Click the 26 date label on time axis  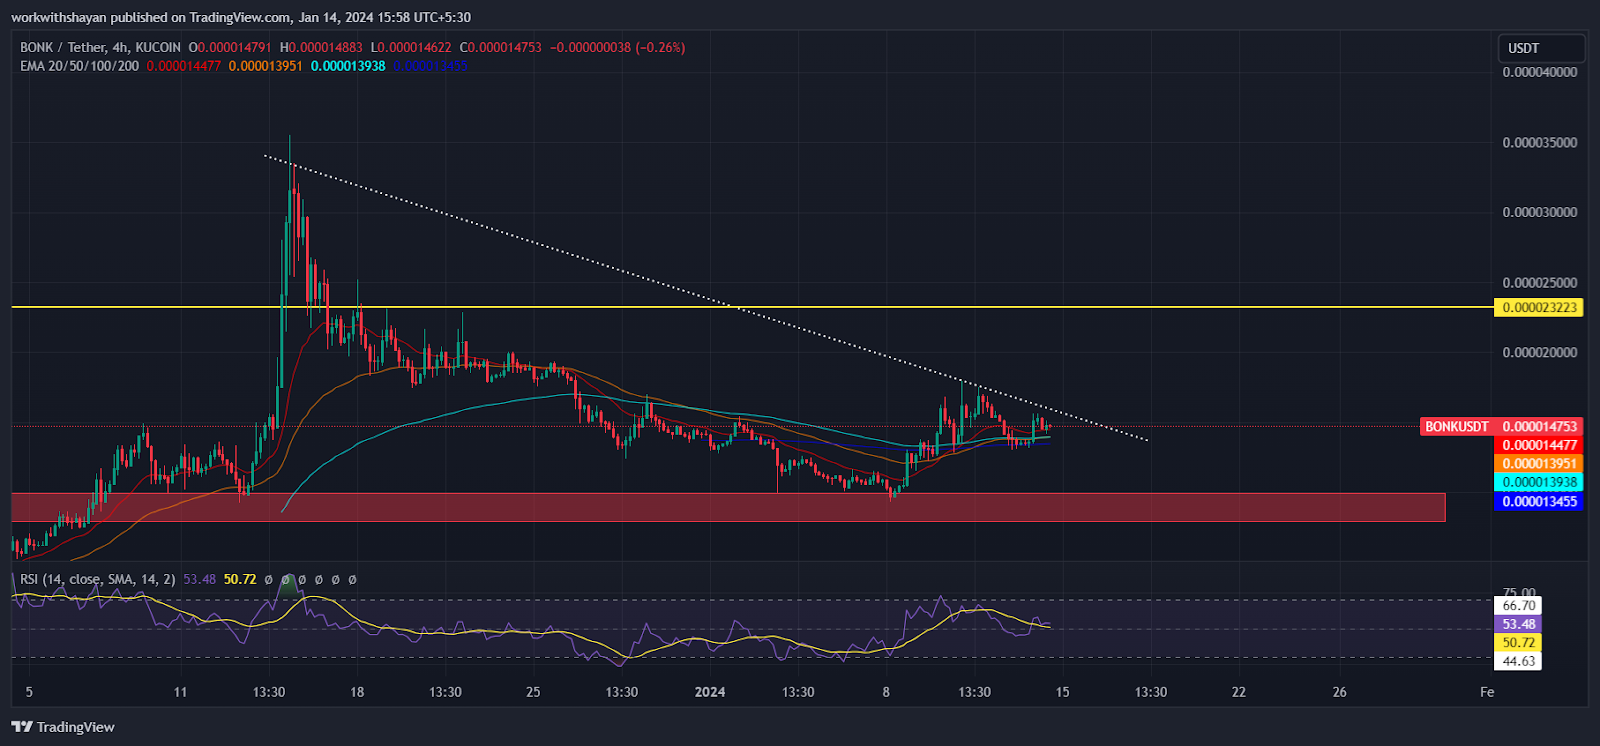point(1340,692)
